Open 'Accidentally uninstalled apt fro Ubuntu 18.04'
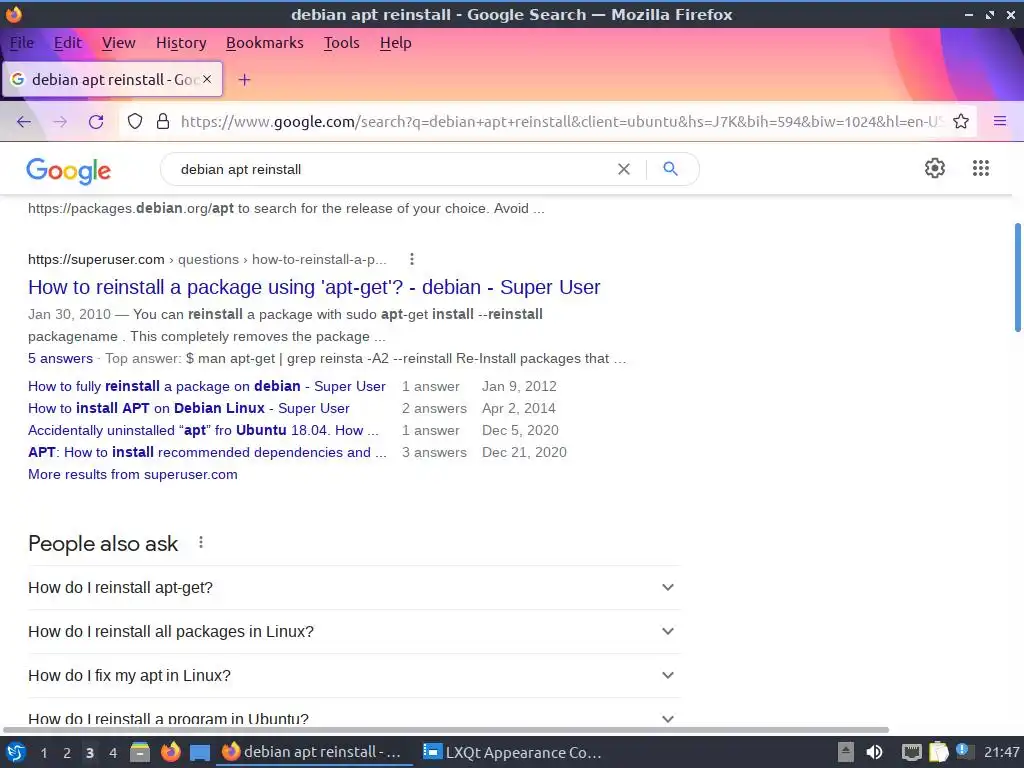The height and width of the screenshot is (768, 1024). [203, 430]
